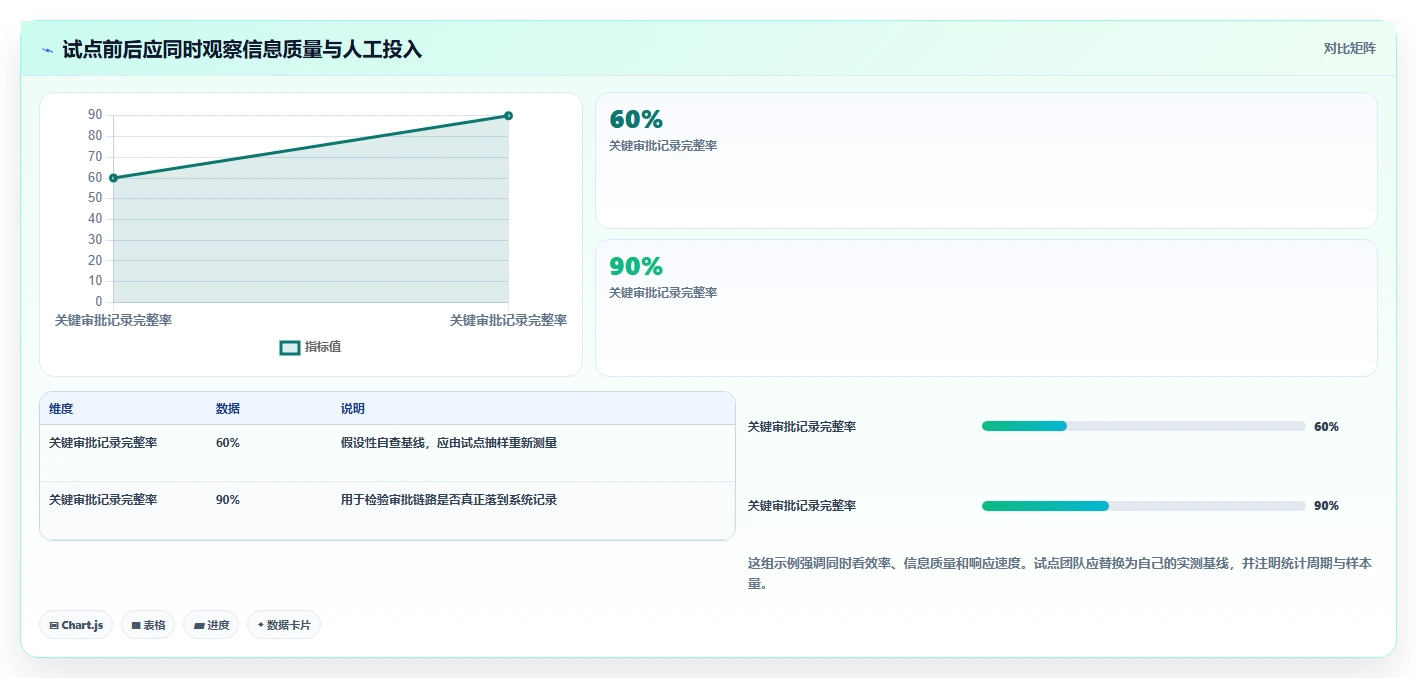Click the 指标值 legend text
Viewport: 1417px width, 678px height.
tap(323, 347)
